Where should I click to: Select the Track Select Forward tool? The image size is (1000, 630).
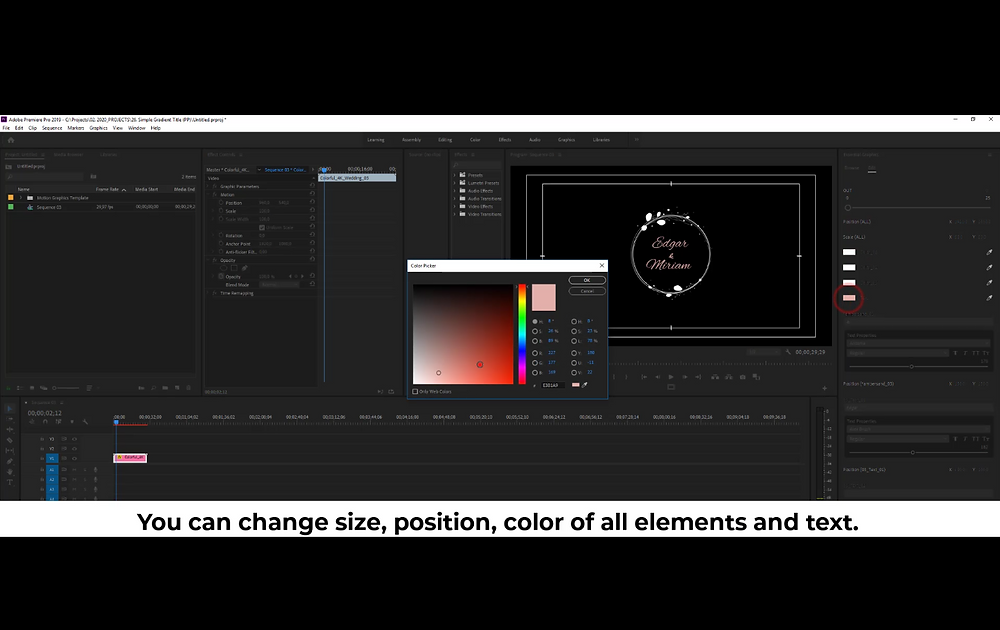click(x=10, y=419)
